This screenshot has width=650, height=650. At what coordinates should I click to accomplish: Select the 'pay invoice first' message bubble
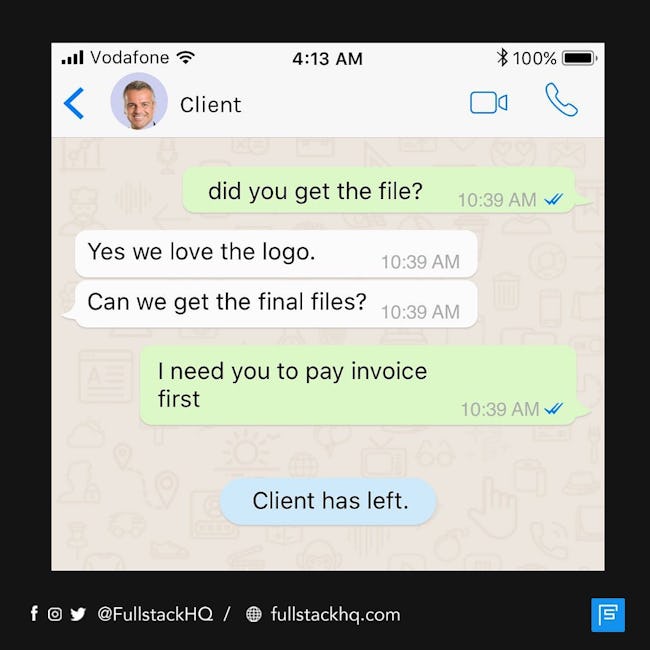click(358, 385)
